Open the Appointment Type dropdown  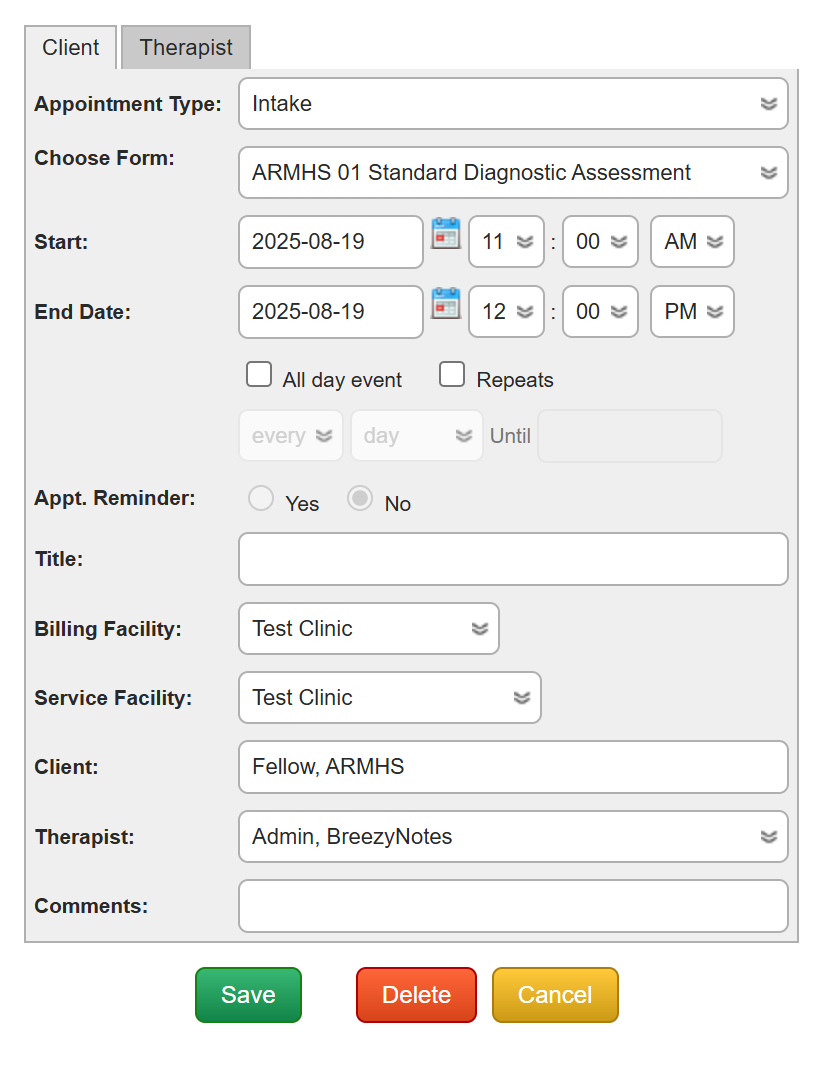[513, 104]
